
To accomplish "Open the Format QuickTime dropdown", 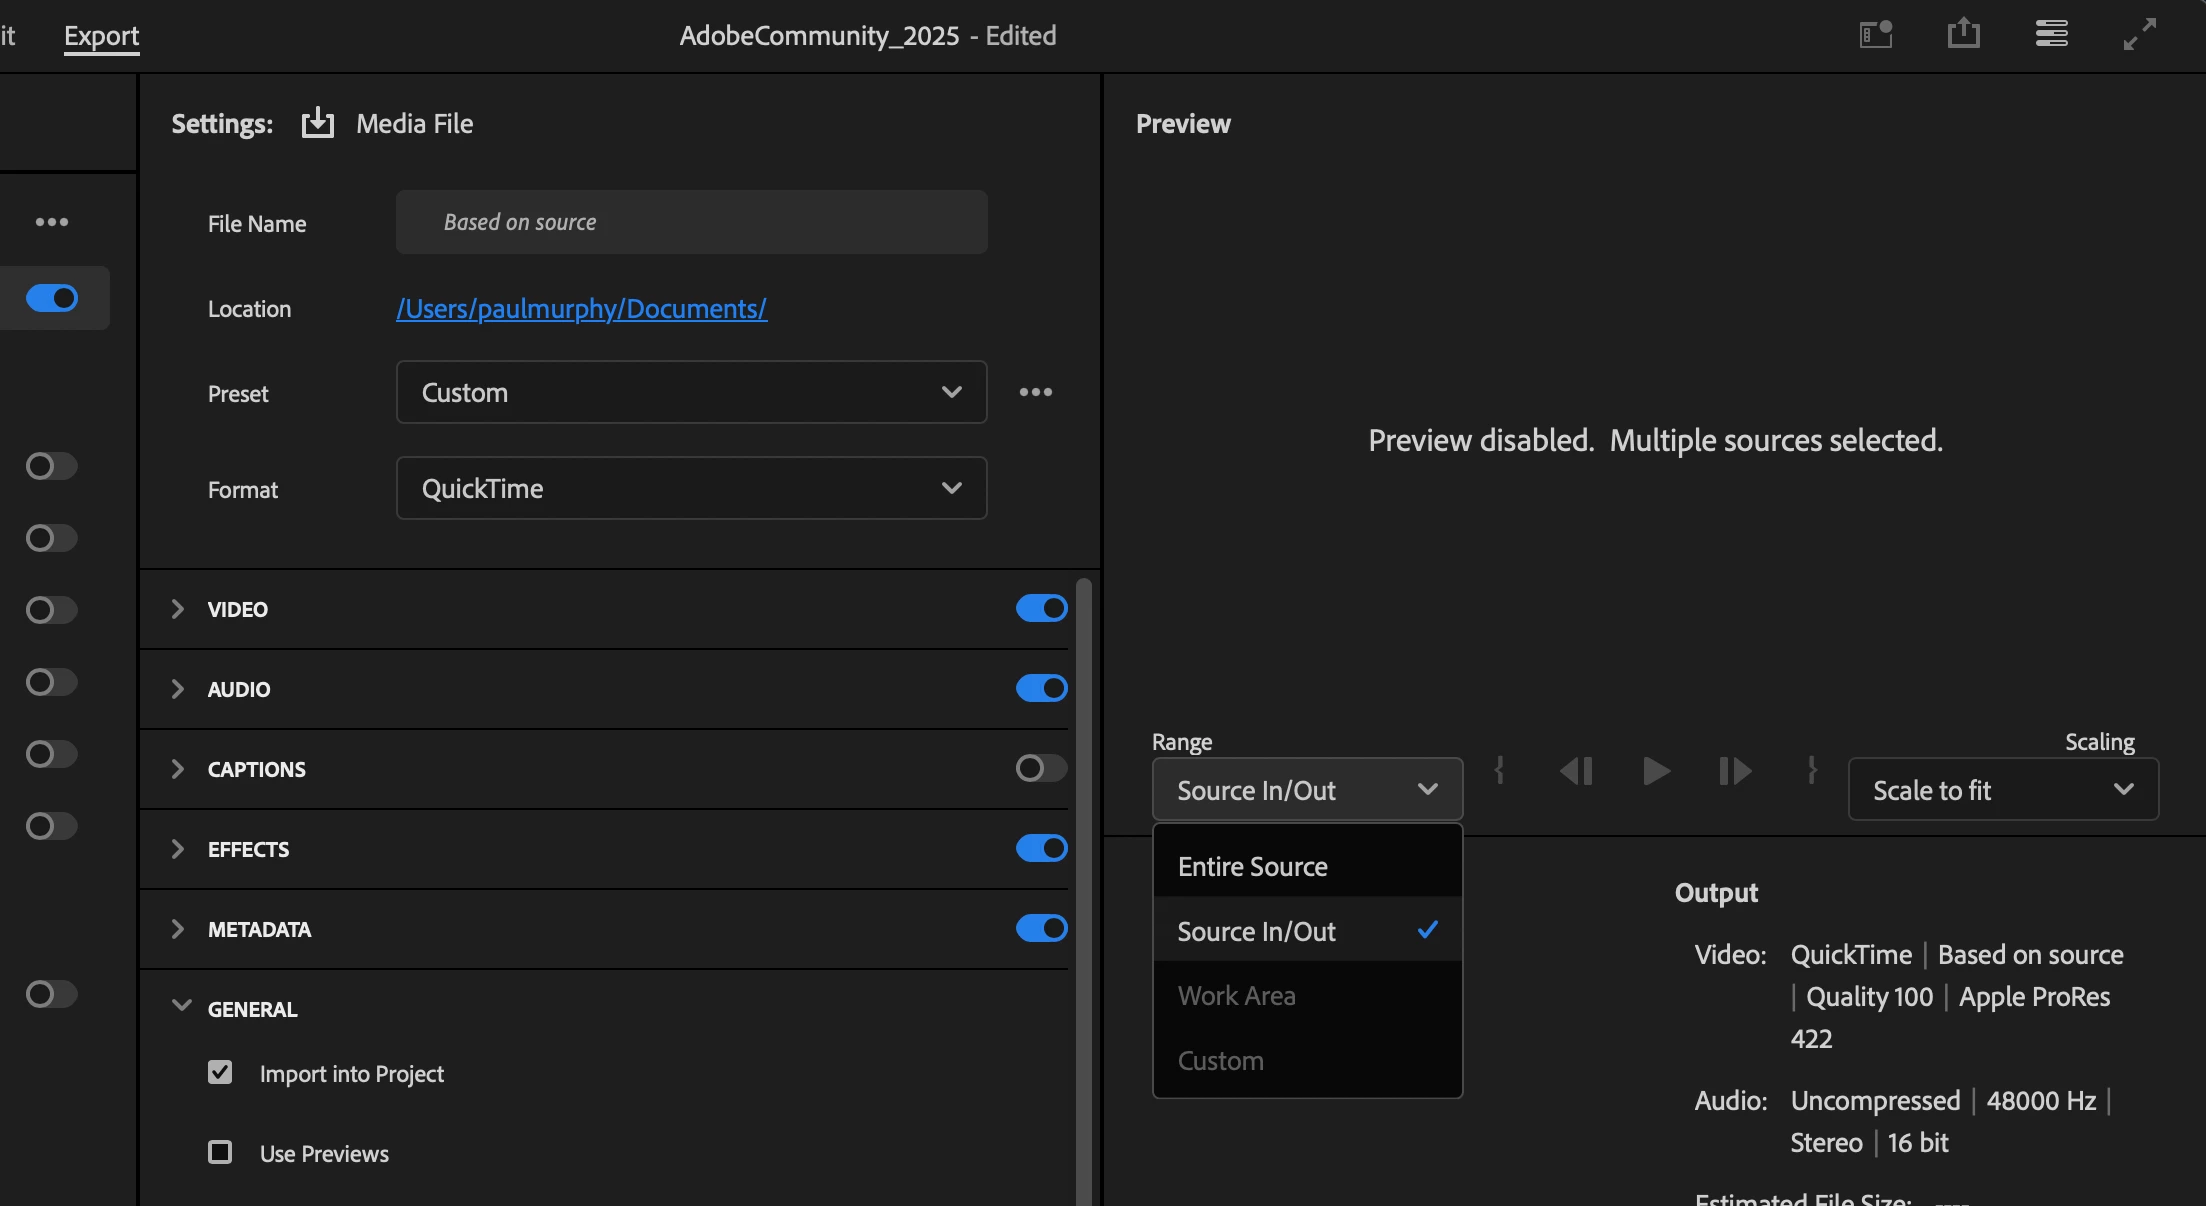I will click(691, 488).
